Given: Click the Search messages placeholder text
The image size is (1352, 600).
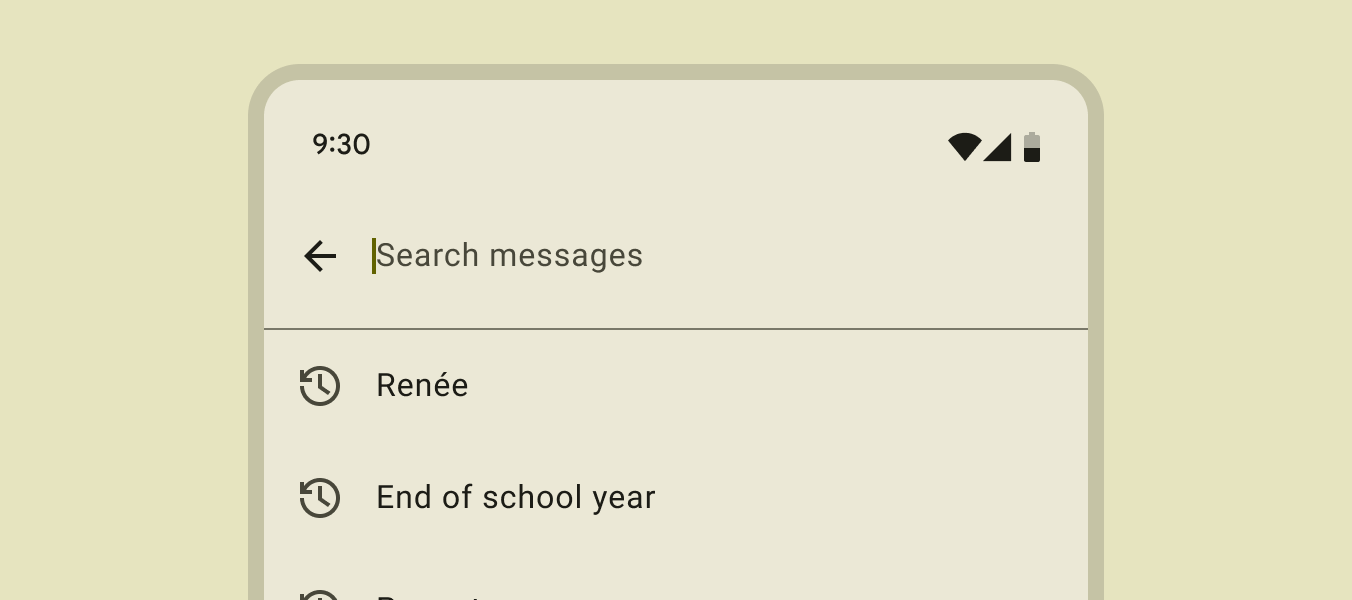Looking at the screenshot, I should click(x=510, y=256).
